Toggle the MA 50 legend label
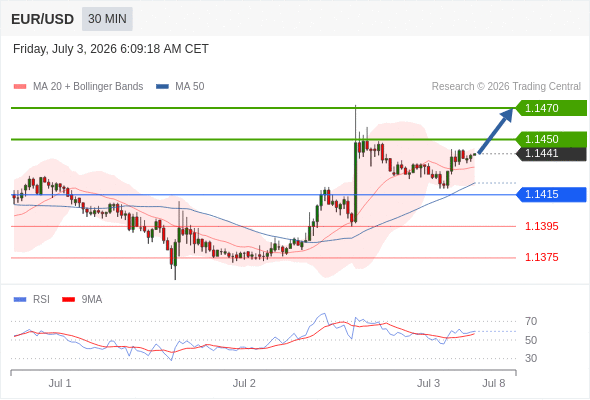590x400 pixels. [x=190, y=87]
